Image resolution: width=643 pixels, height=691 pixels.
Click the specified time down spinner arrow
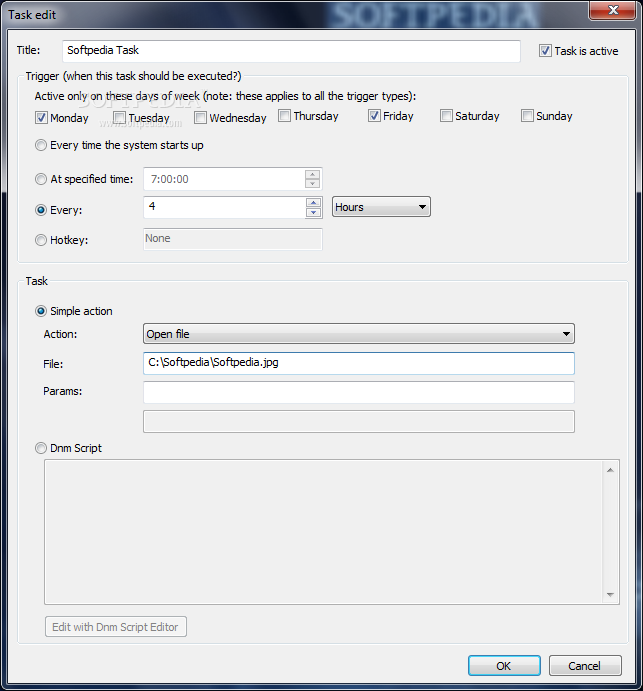(x=312, y=184)
